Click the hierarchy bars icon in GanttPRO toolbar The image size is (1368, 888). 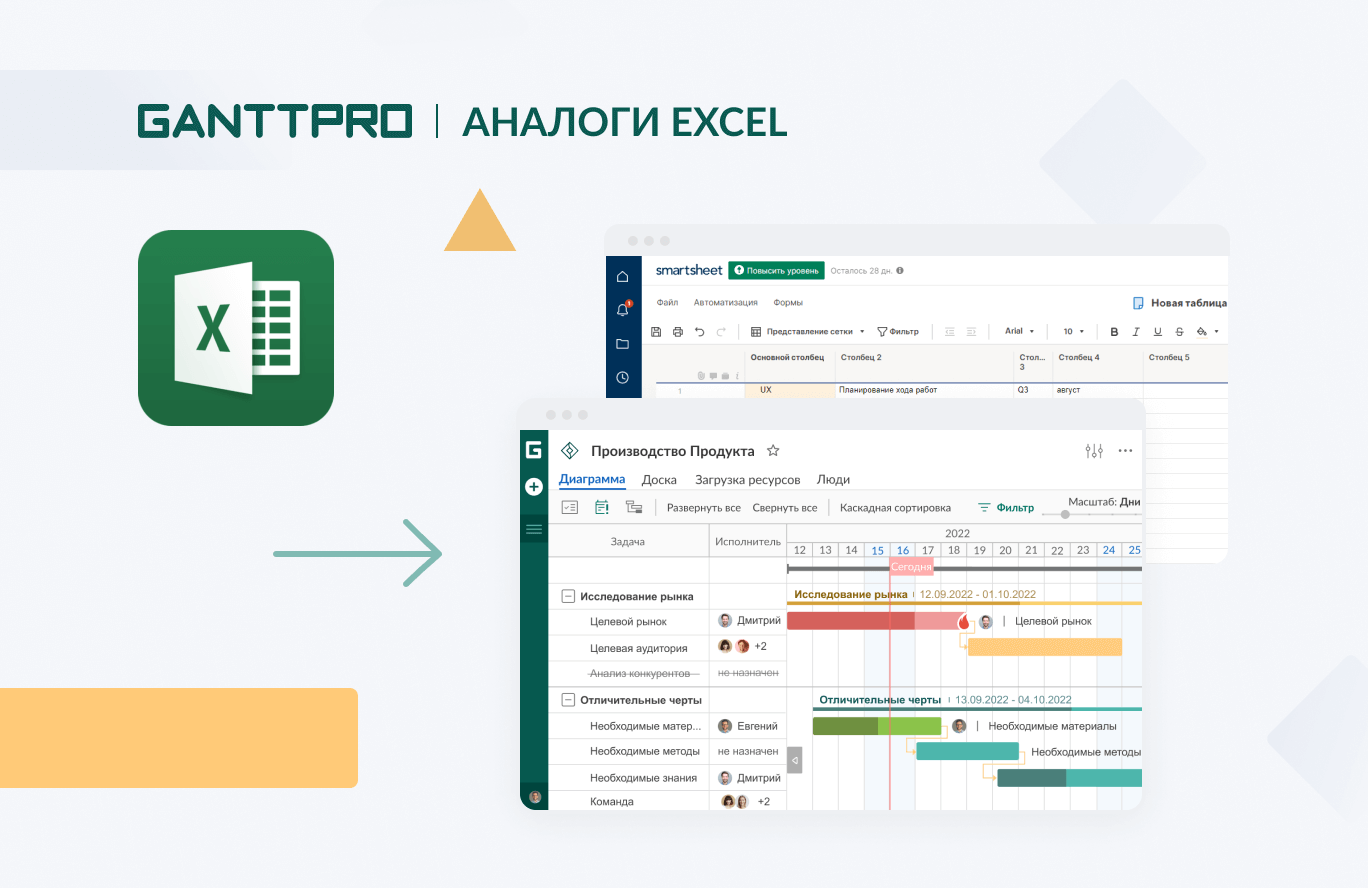pyautogui.click(x=634, y=507)
